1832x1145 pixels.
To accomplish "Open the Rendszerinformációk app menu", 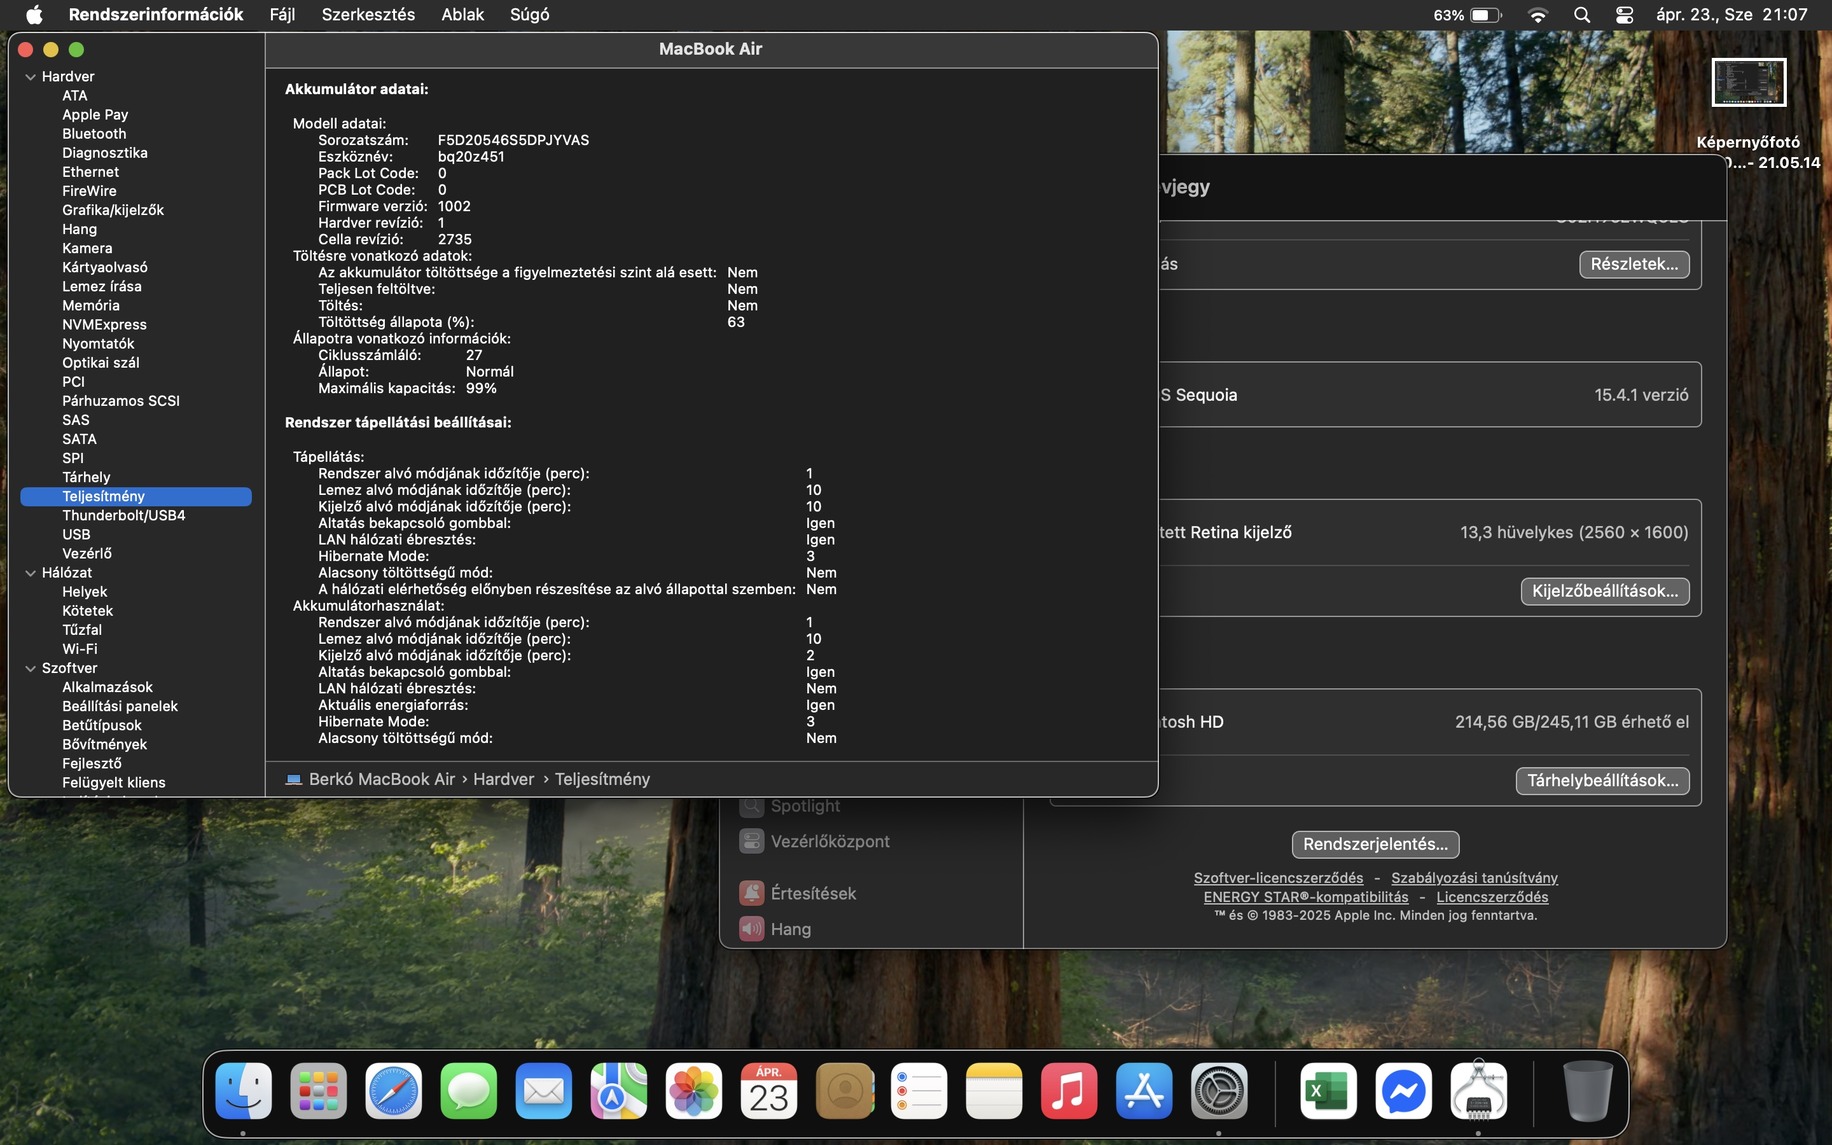I will click(x=156, y=15).
